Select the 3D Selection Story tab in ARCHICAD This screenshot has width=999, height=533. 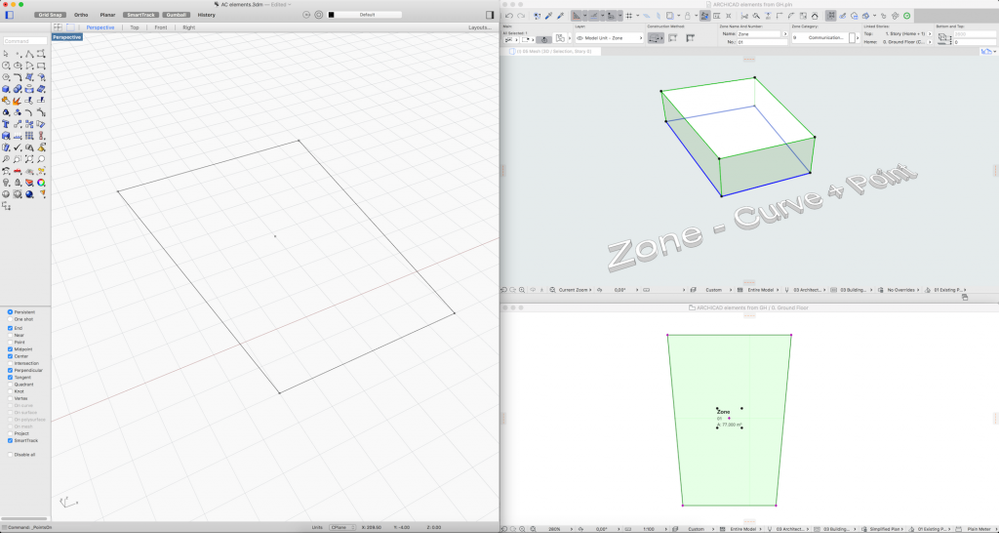click(x=554, y=50)
